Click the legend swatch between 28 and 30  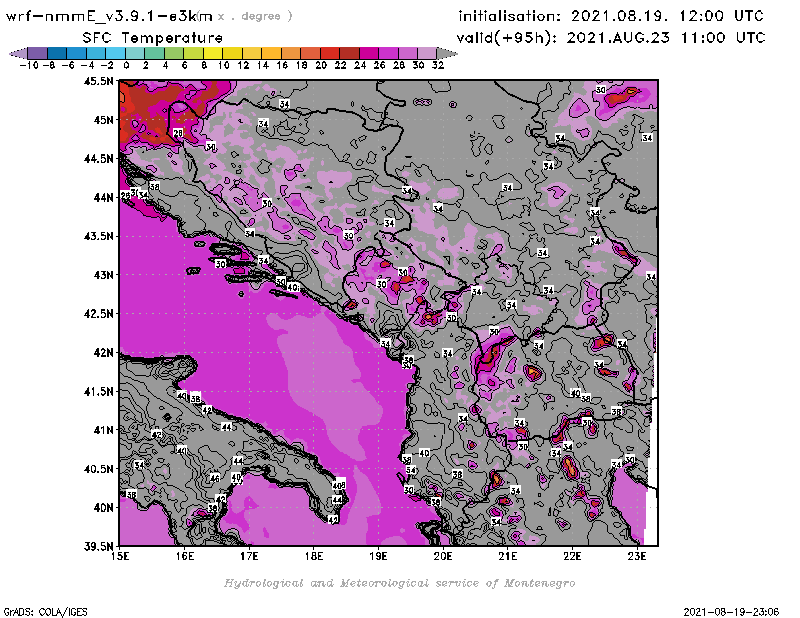pos(408,53)
